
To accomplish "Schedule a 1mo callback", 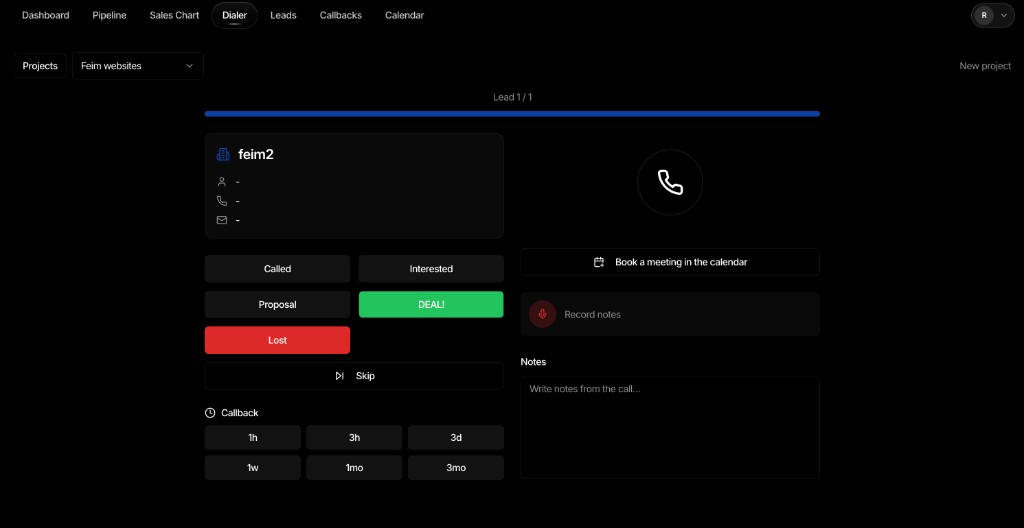I will (x=354, y=468).
